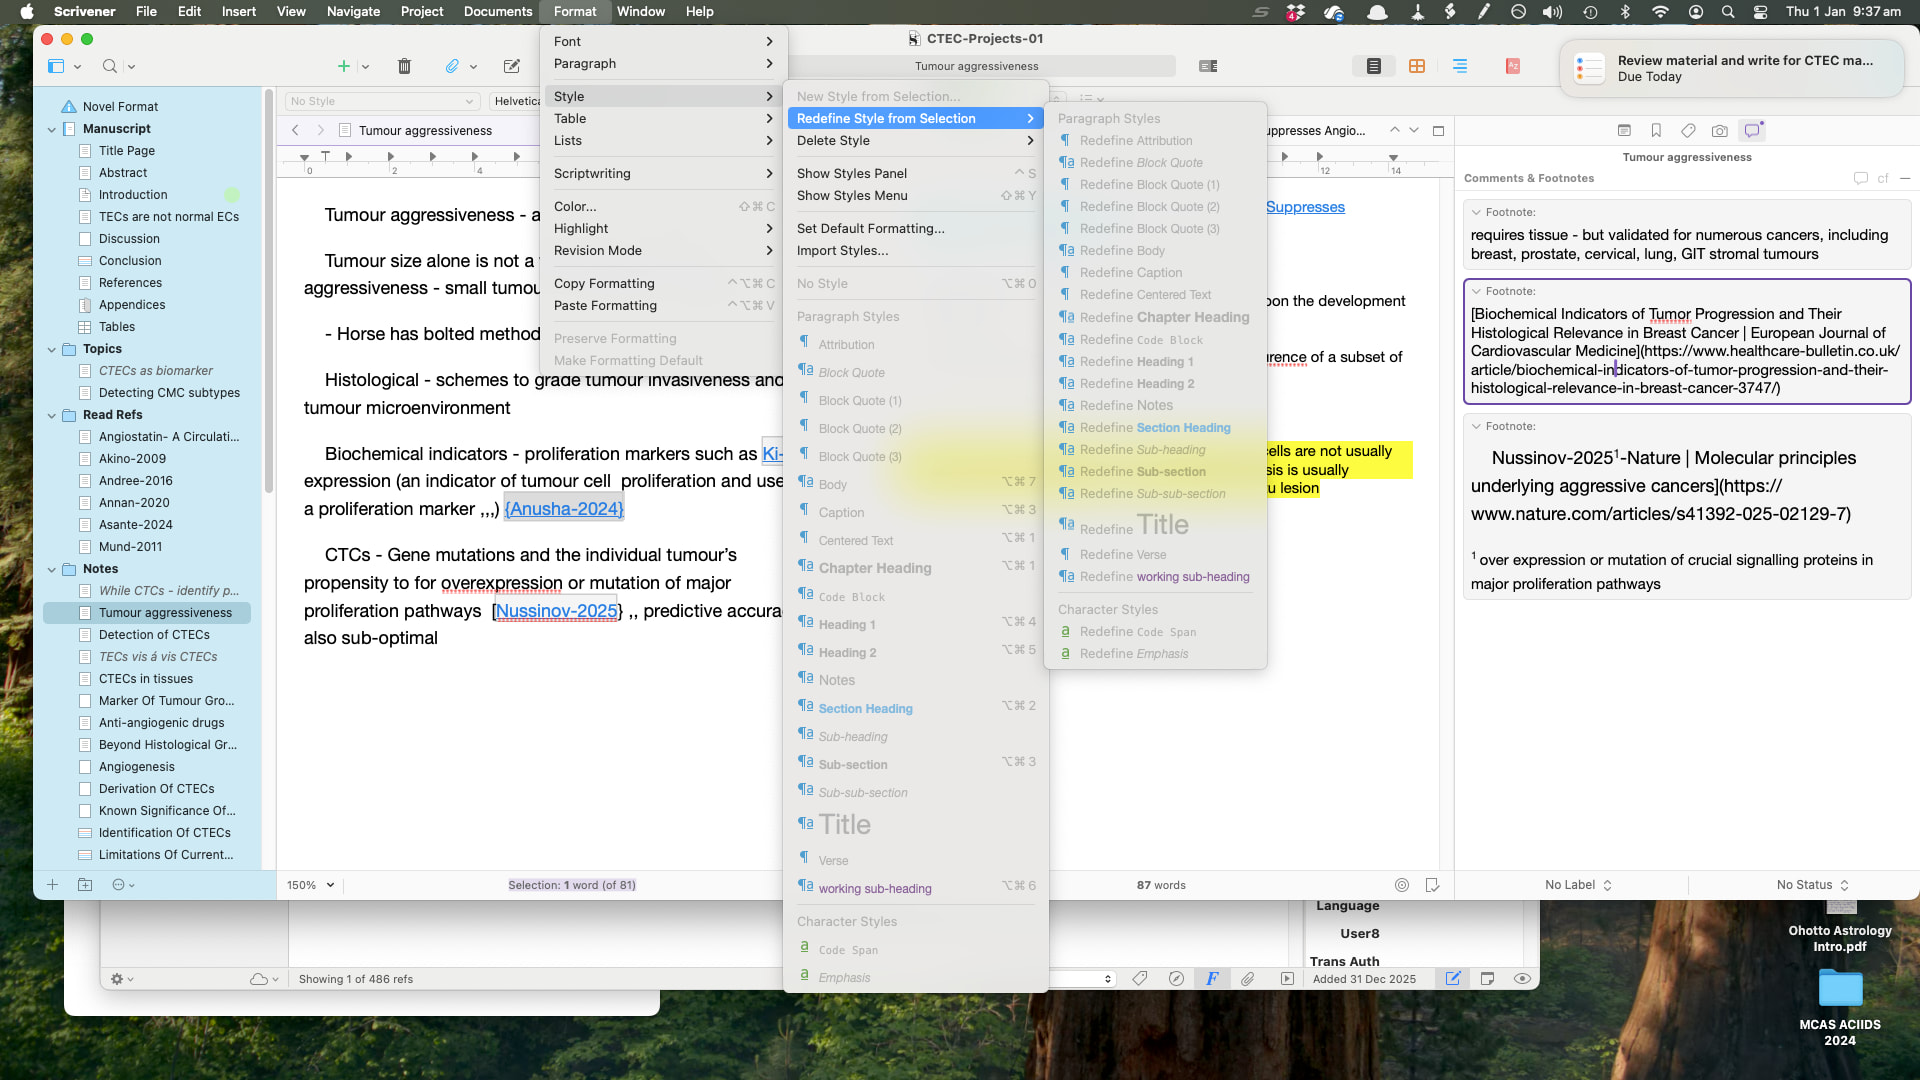This screenshot has width=1920, height=1080.
Task: Click the trash can toolbar icon
Action: [404, 66]
